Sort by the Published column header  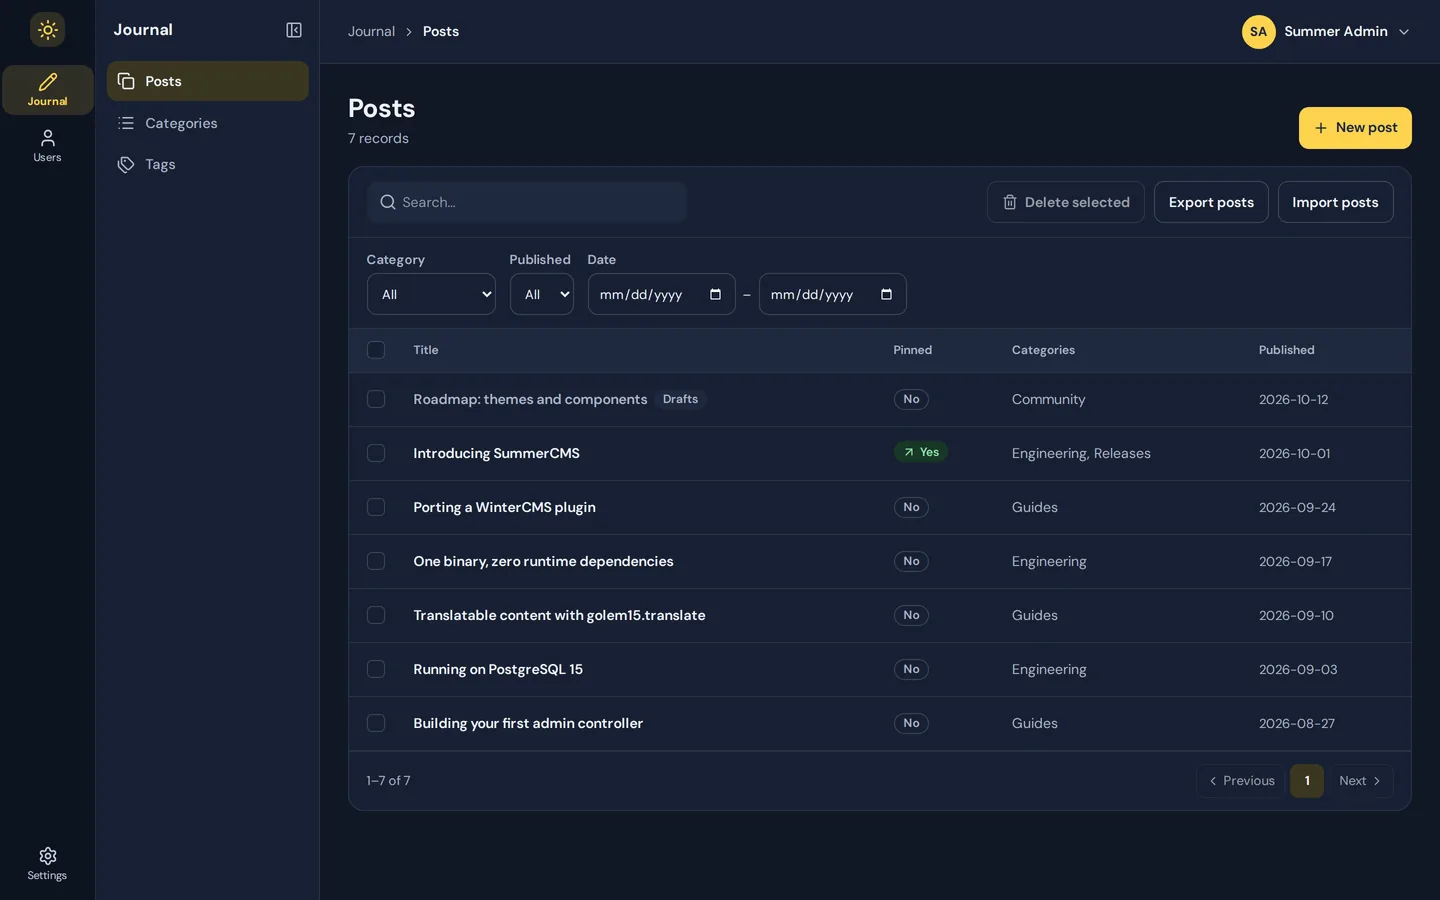tap(1286, 350)
